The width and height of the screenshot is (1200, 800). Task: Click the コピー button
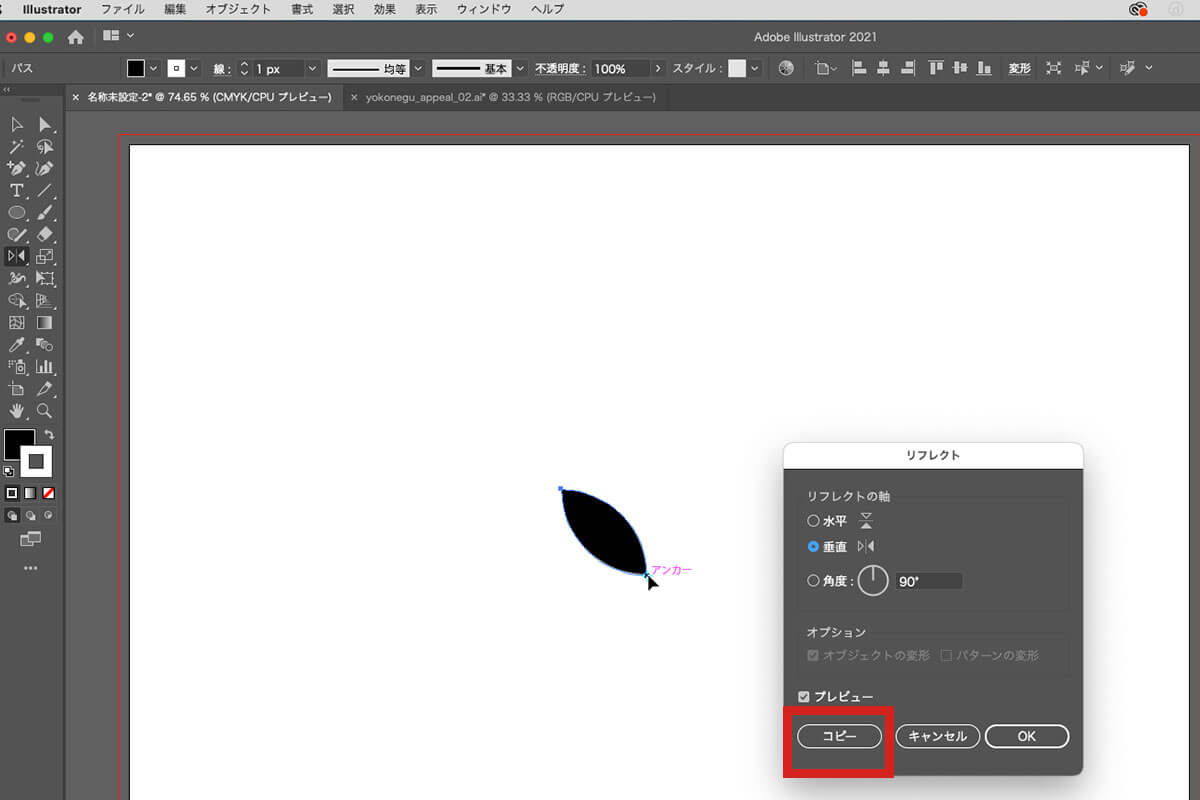pos(840,736)
